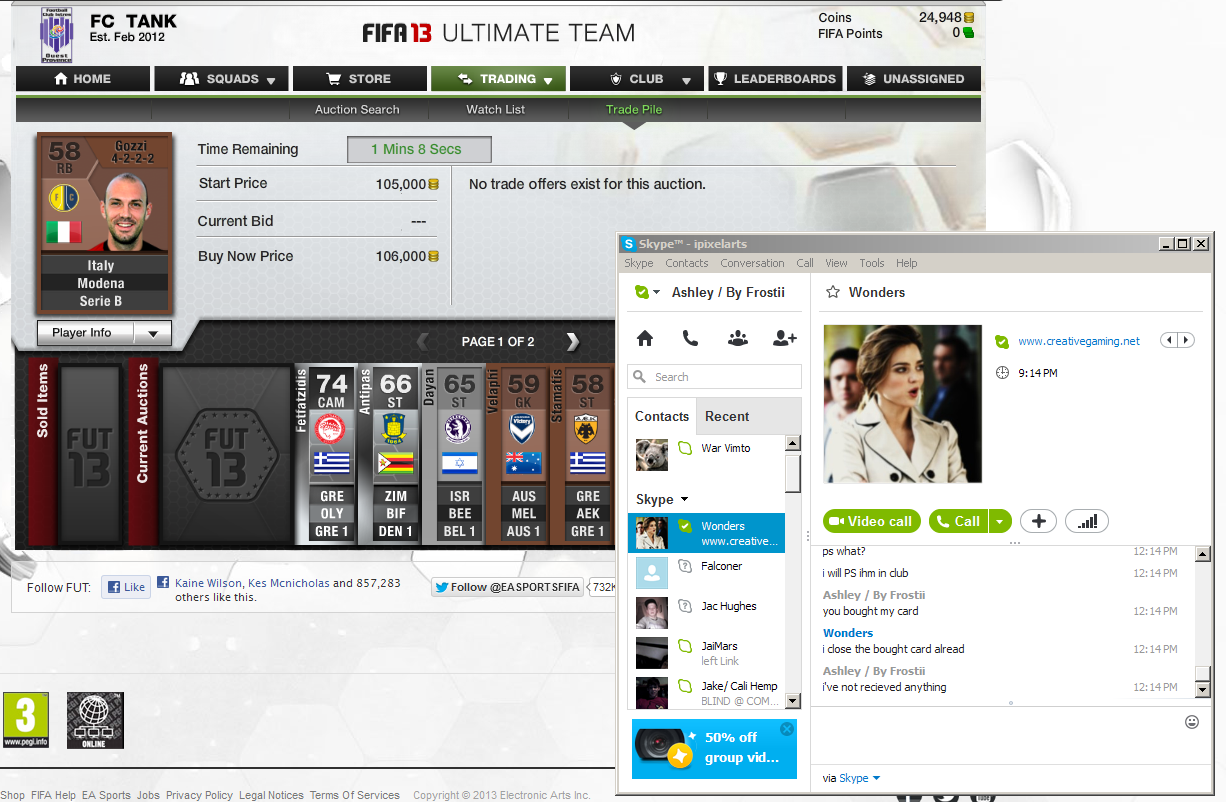Image resolution: width=1226 pixels, height=802 pixels.
Task: Open the dropdown arrow next to Call
Action: click(x=1000, y=521)
